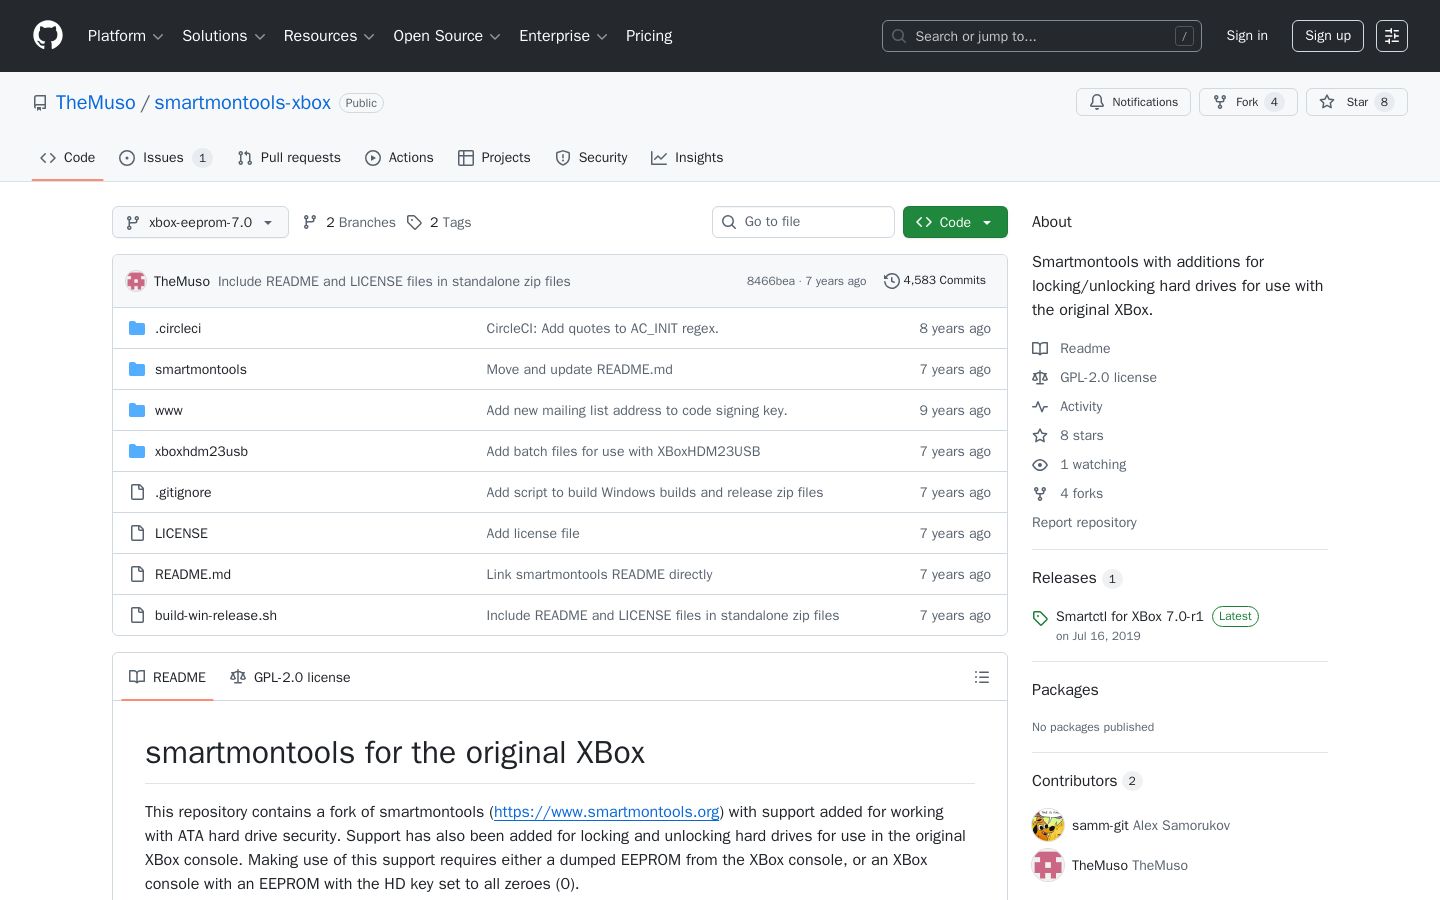This screenshot has height=900, width=1440.
Task: Click the Sign up button
Action: coord(1328,36)
